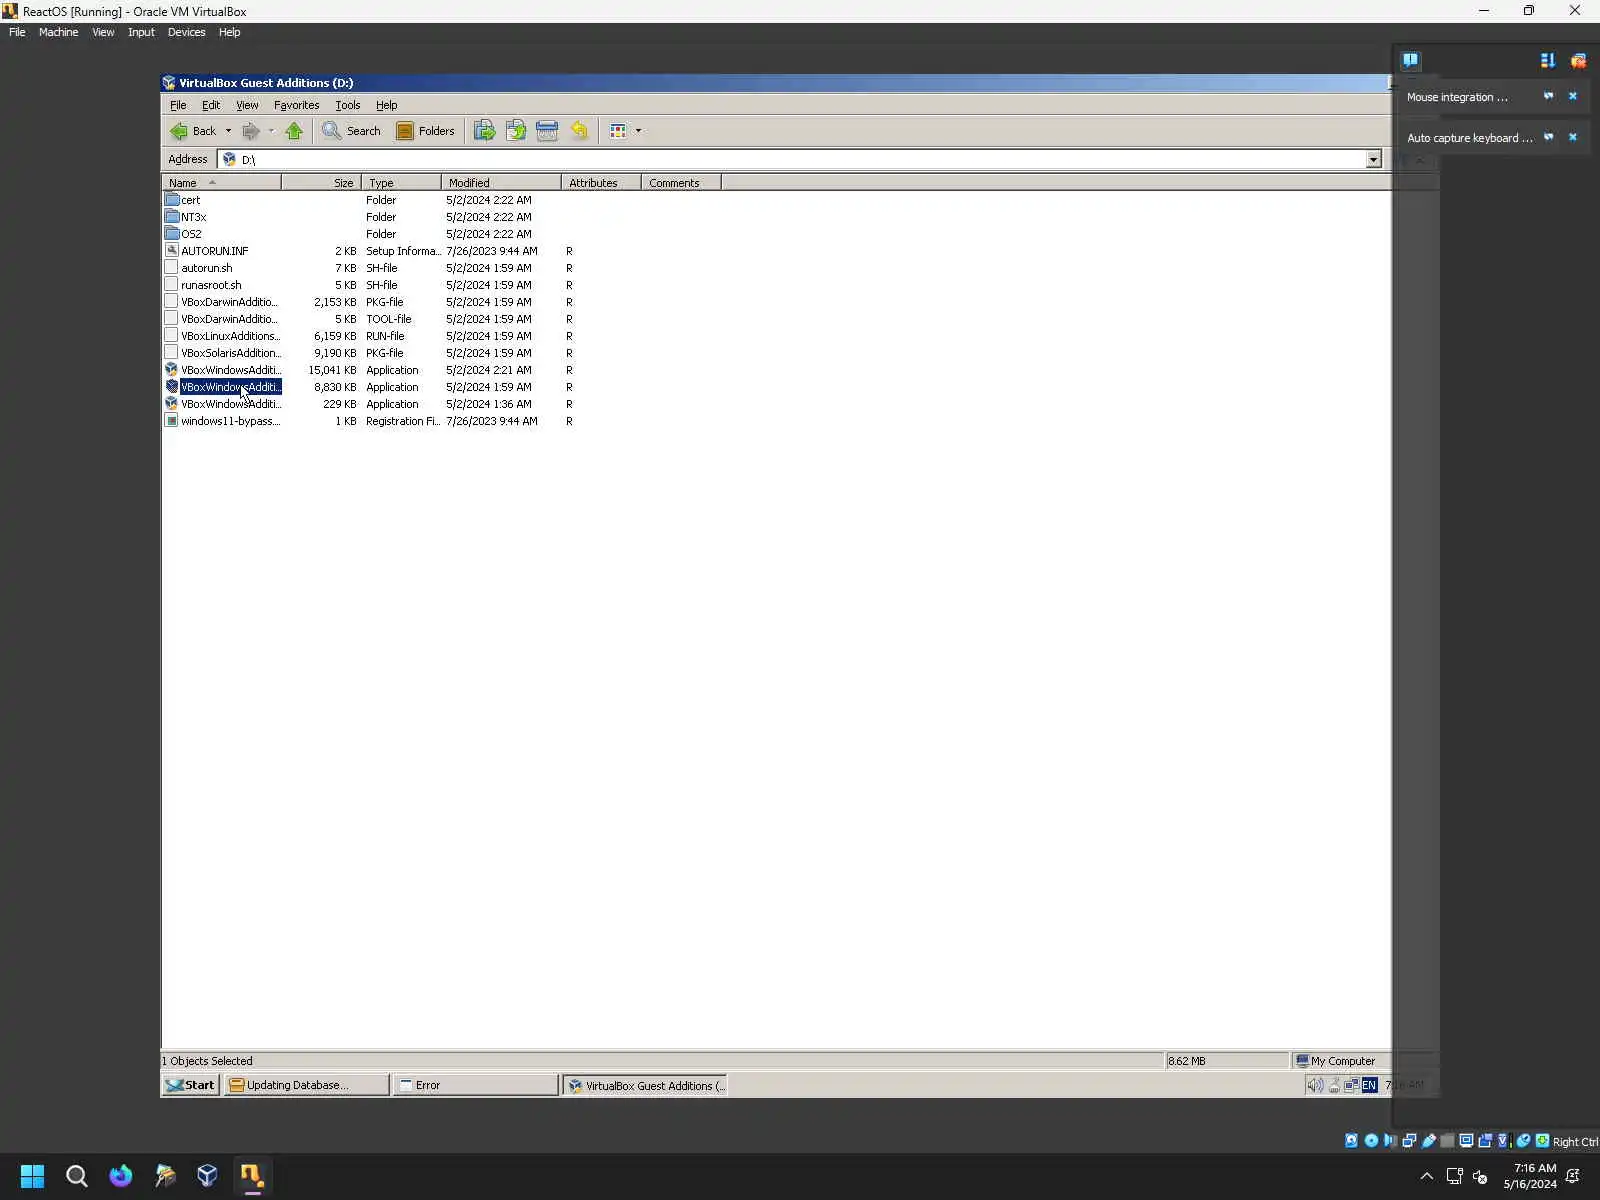Click the hard disk indicator in VirtualBox status bar
1600x1200 pixels.
tap(1352, 1141)
